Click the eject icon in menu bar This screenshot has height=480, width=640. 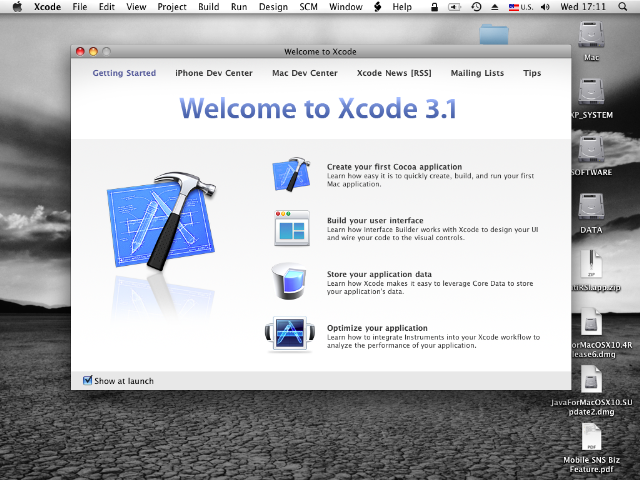[495, 7]
